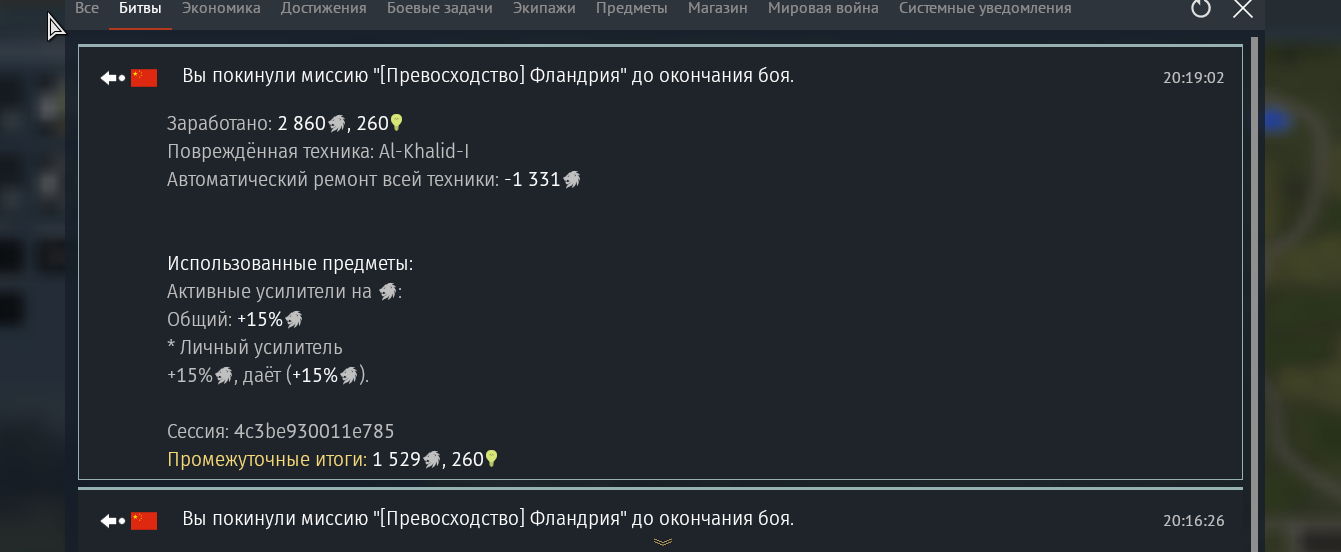The image size is (1341, 552).
Task: Open the Все tab
Action: (x=87, y=8)
